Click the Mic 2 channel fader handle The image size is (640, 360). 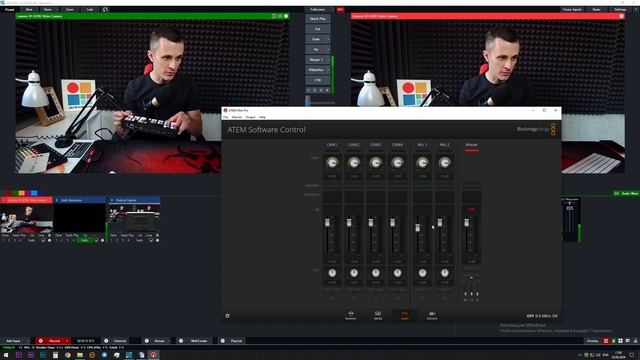point(440,222)
